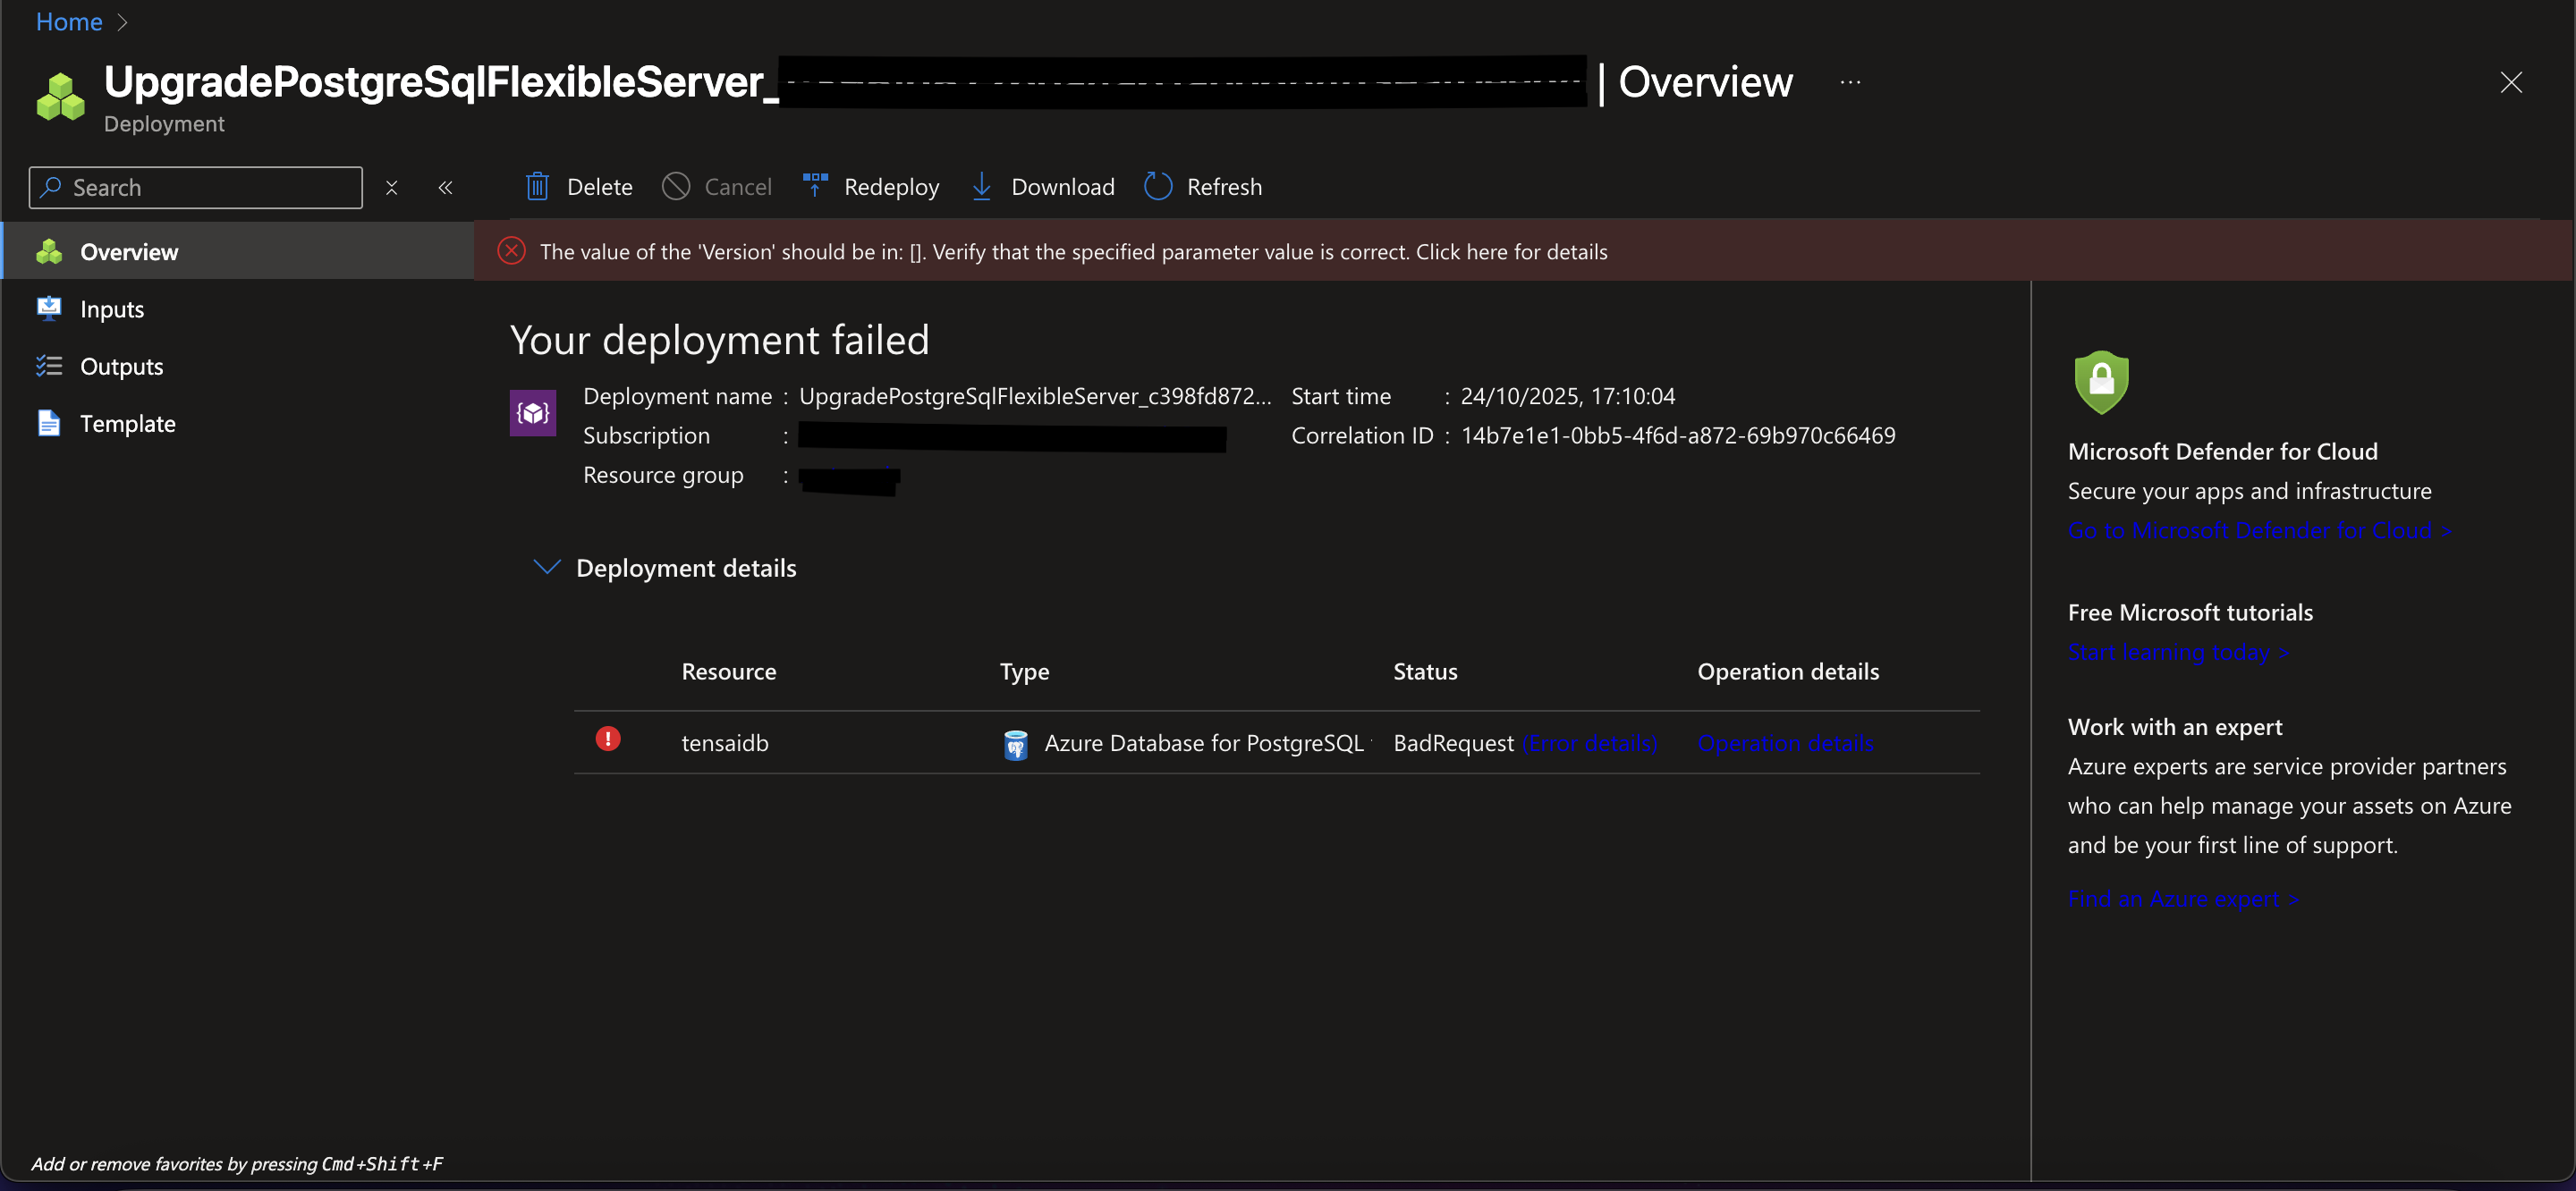Open the Outputs menu item
This screenshot has width=2576, height=1191.
(x=121, y=366)
